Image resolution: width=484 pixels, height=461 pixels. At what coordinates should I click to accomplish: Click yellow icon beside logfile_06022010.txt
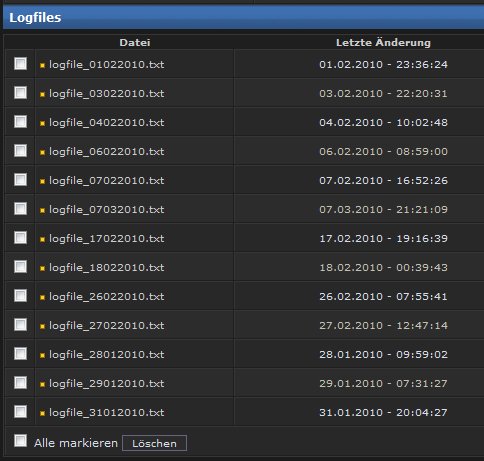pos(42,152)
